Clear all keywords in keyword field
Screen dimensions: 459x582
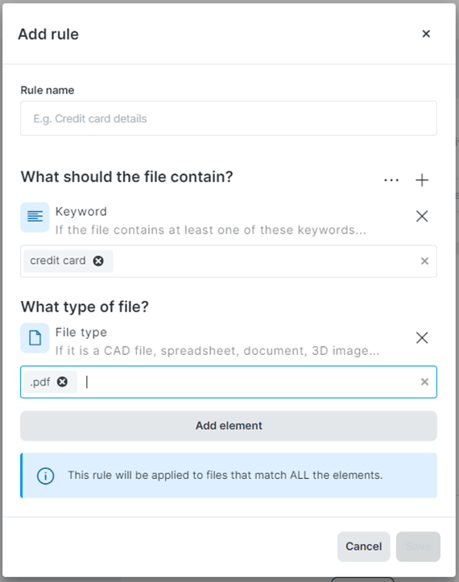click(425, 261)
